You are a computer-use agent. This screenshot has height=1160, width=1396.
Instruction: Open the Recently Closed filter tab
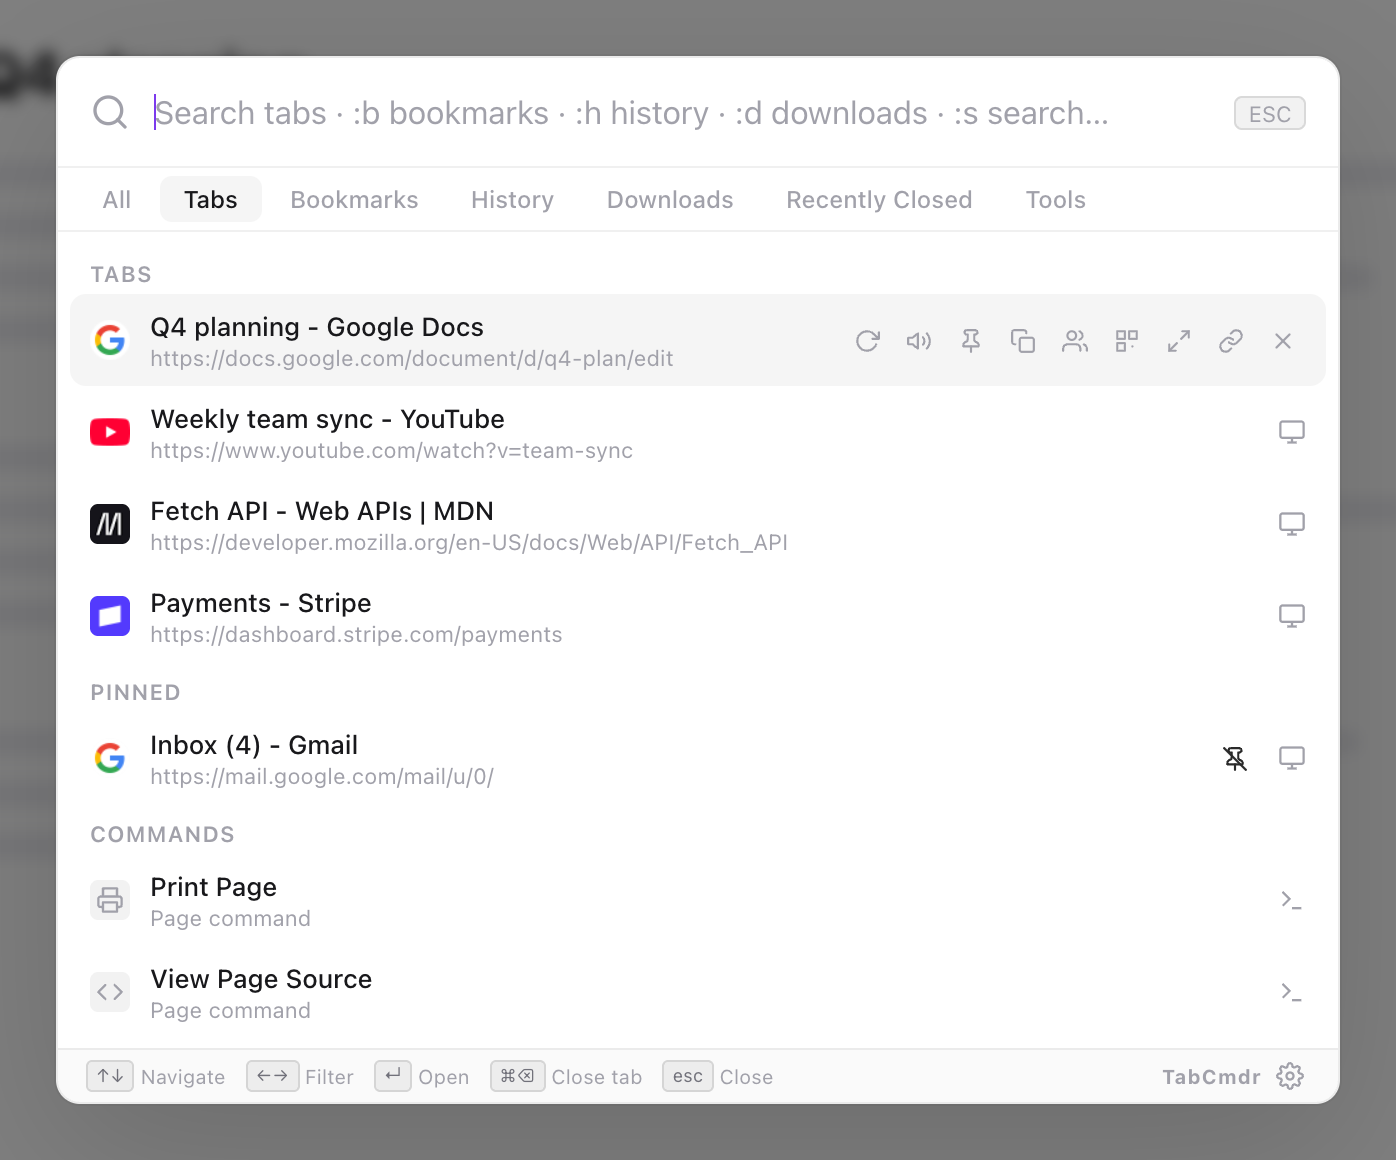click(879, 199)
